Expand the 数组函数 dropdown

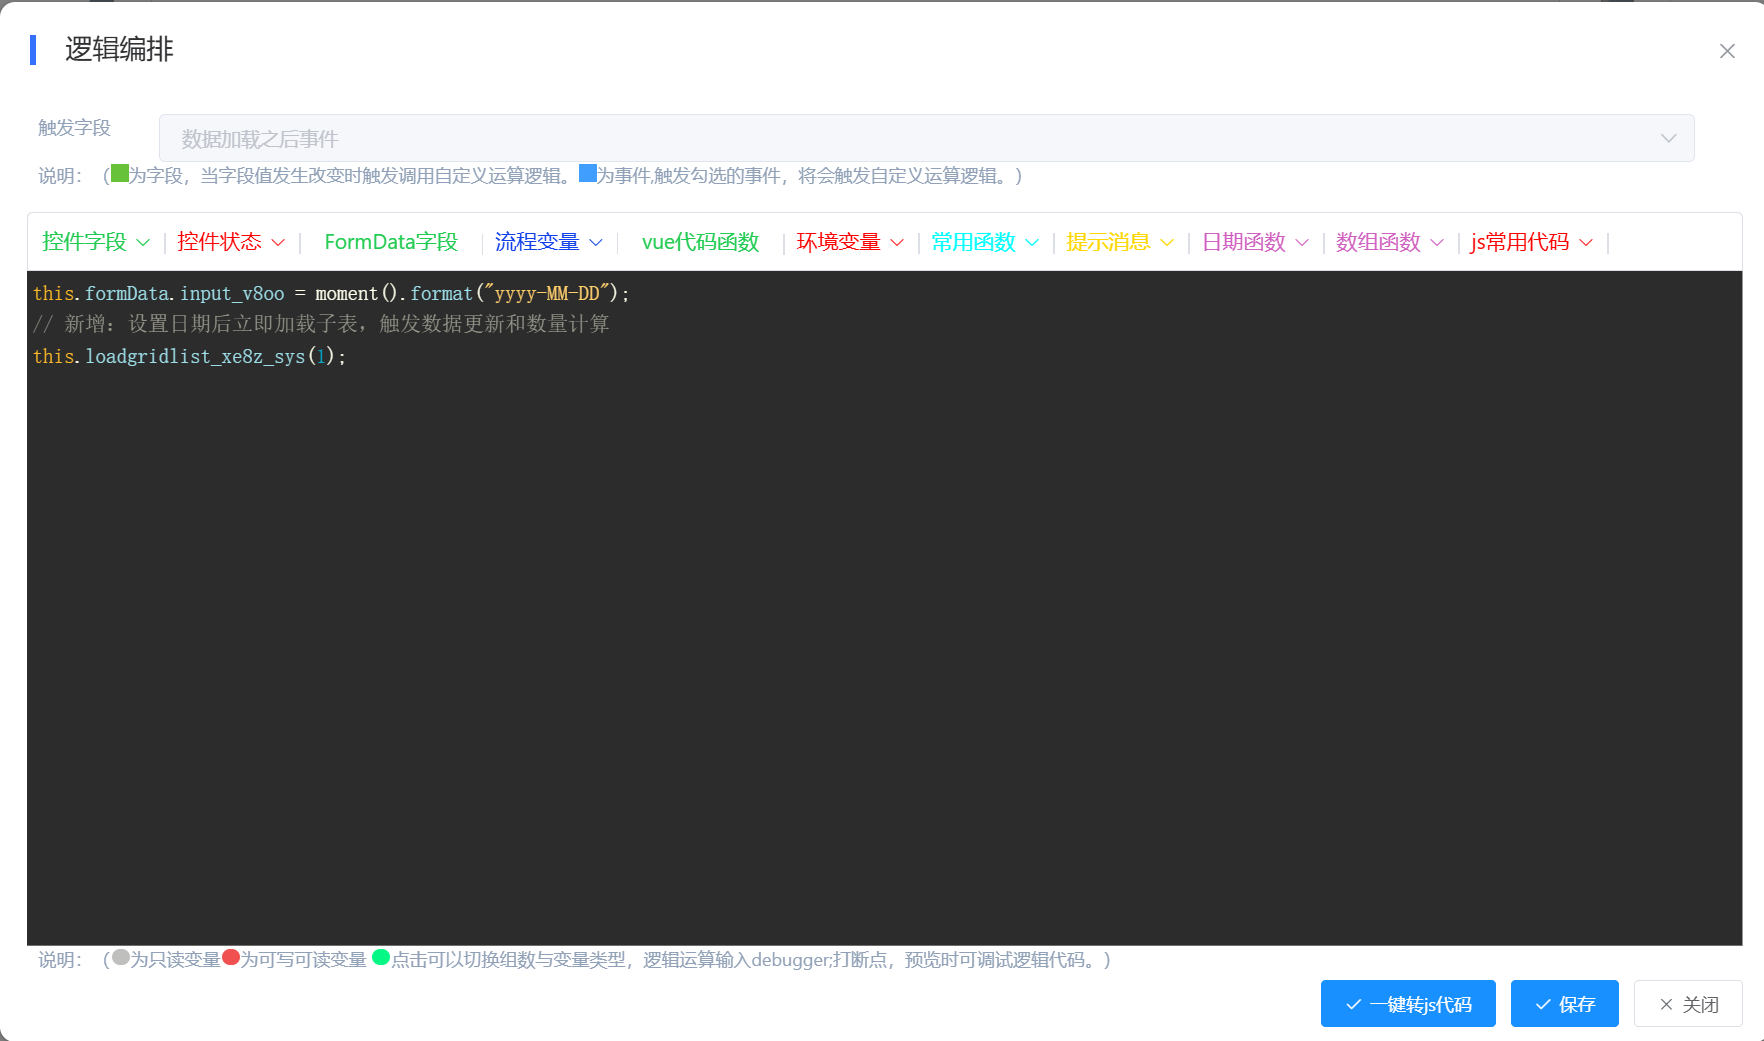tap(1389, 242)
